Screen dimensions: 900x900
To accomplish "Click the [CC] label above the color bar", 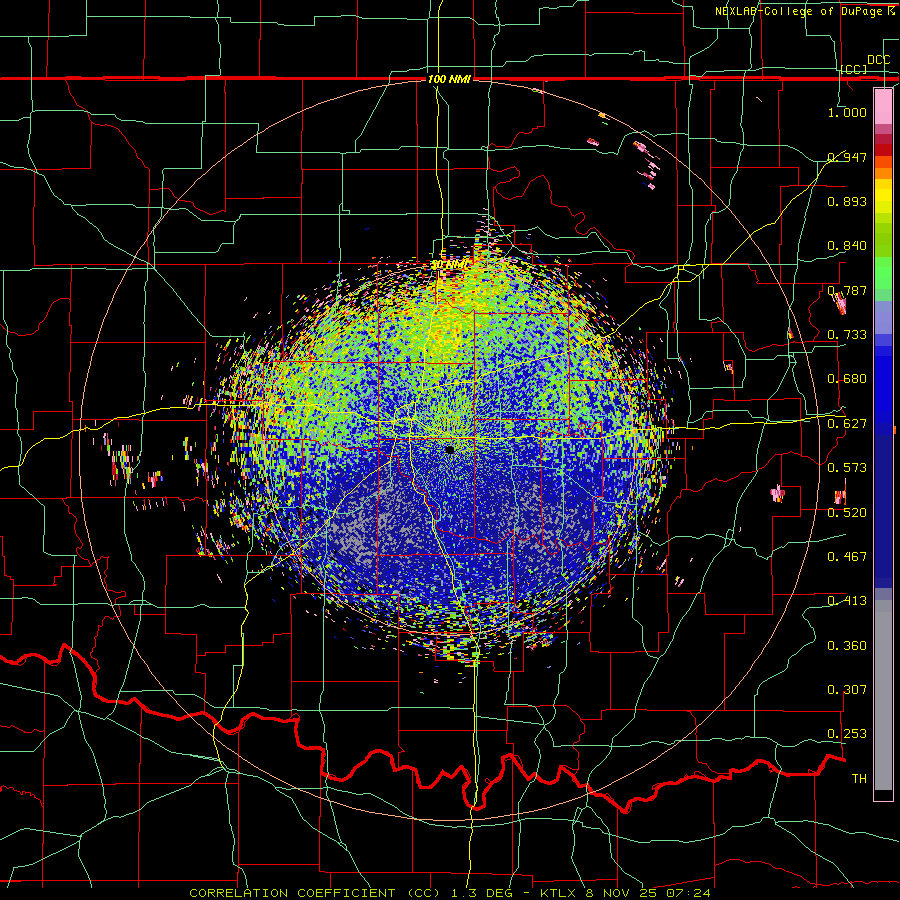I will point(854,69).
